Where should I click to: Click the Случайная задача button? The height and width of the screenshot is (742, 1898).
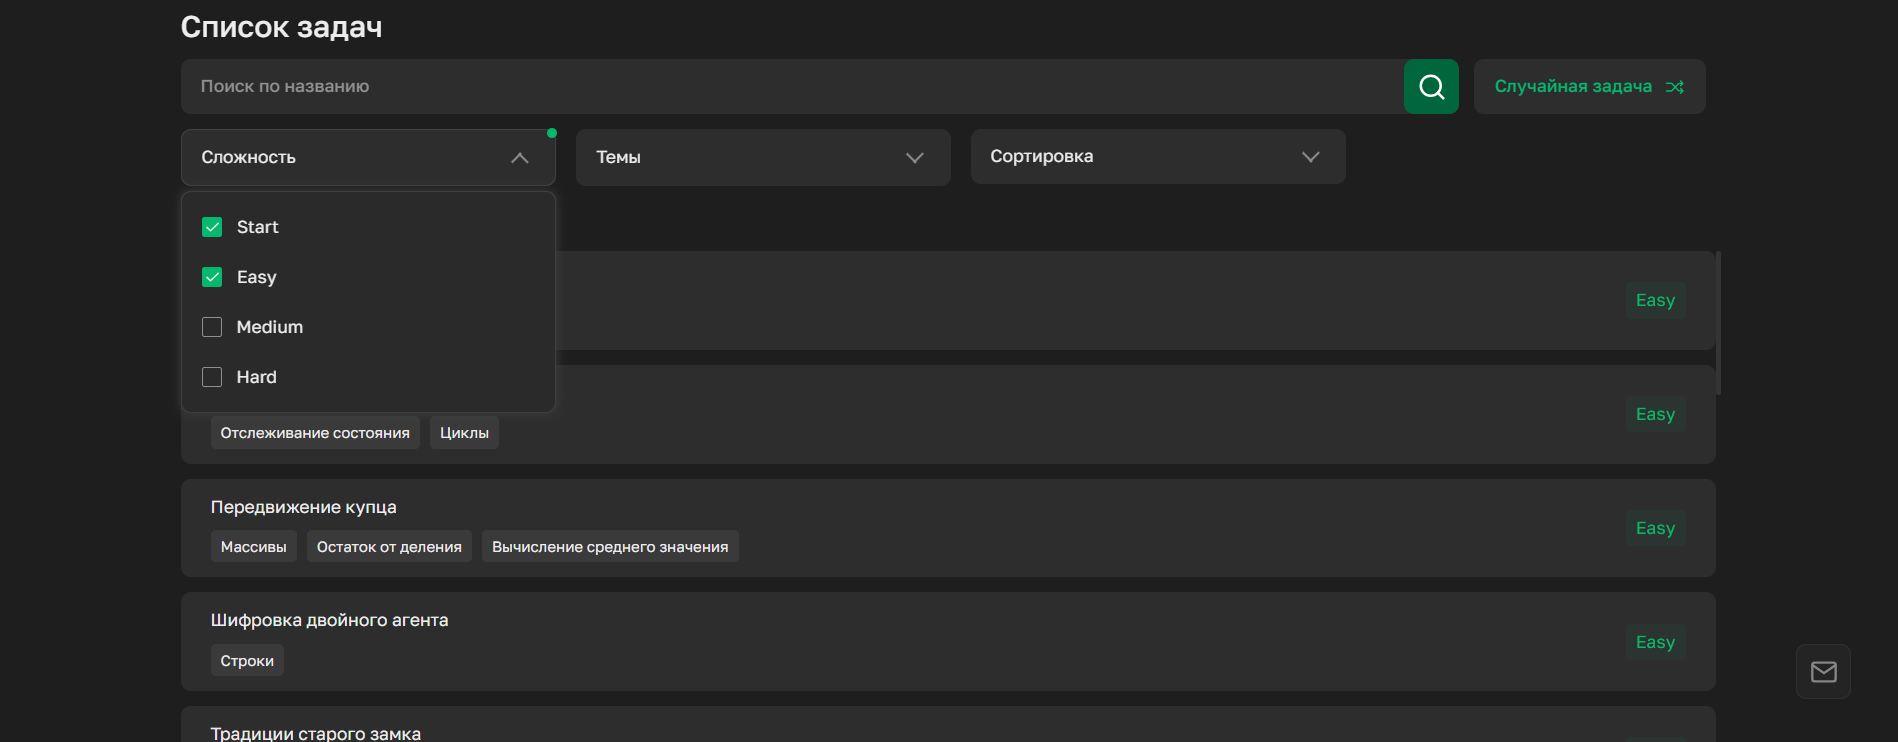pos(1589,87)
